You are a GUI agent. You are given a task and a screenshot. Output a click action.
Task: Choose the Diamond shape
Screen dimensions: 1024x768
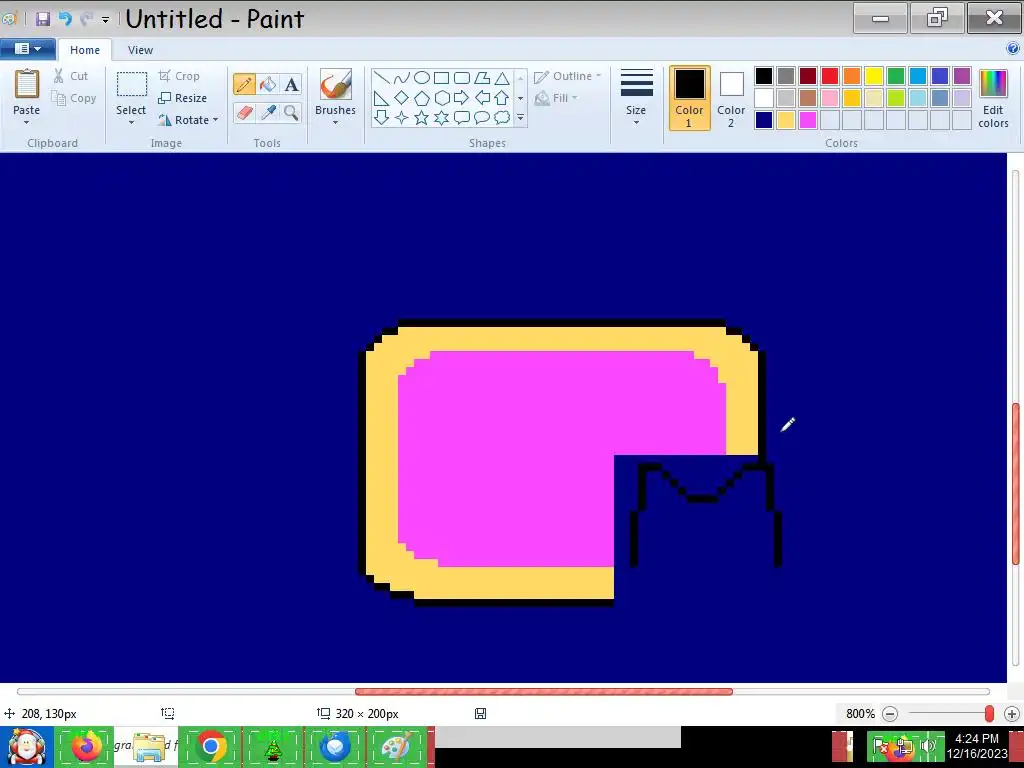[x=402, y=98]
